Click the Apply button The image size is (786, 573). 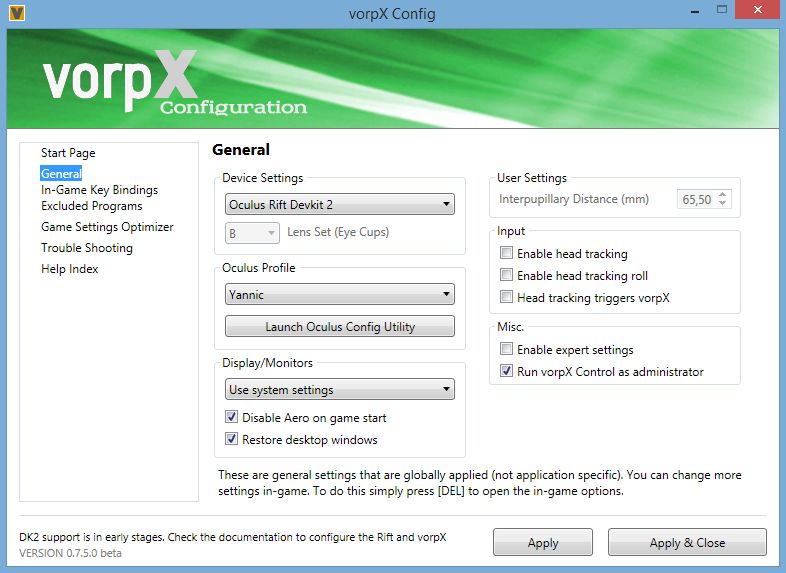(542, 542)
